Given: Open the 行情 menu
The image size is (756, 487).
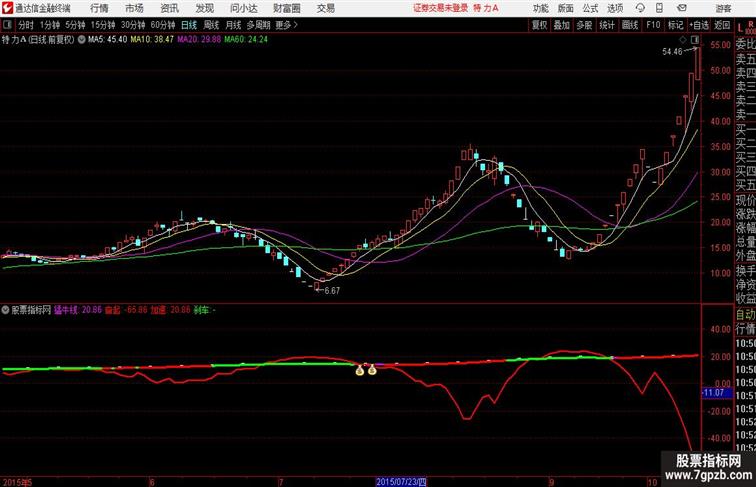Looking at the screenshot, I should pyautogui.click(x=99, y=8).
